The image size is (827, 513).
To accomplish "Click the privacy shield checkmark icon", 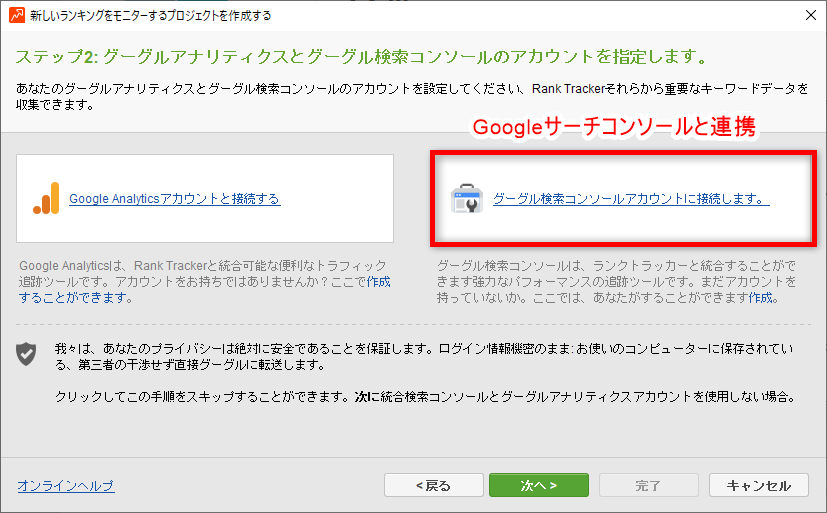I will (26, 354).
